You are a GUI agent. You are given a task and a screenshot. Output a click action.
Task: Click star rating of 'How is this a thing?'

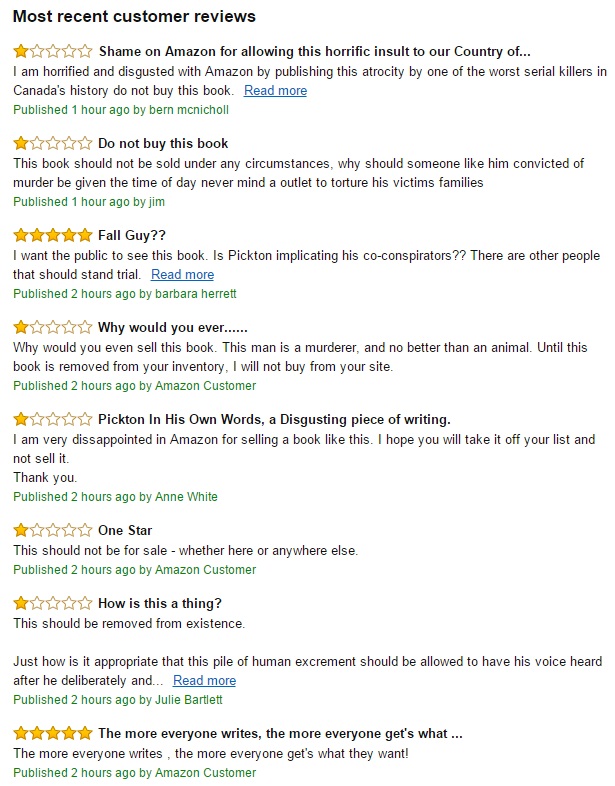(x=52, y=603)
